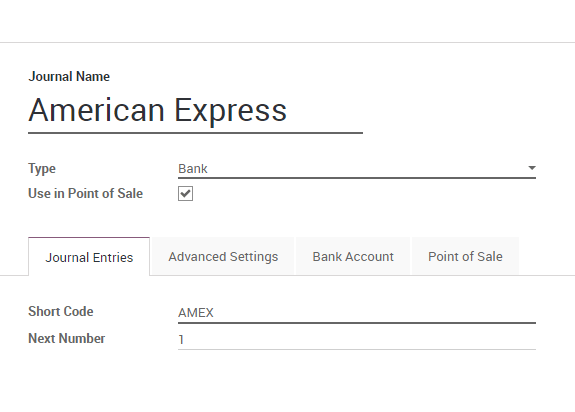Screen dimensions: 575x412
Task: Click the word Bank in Type selector
Action: (193, 169)
